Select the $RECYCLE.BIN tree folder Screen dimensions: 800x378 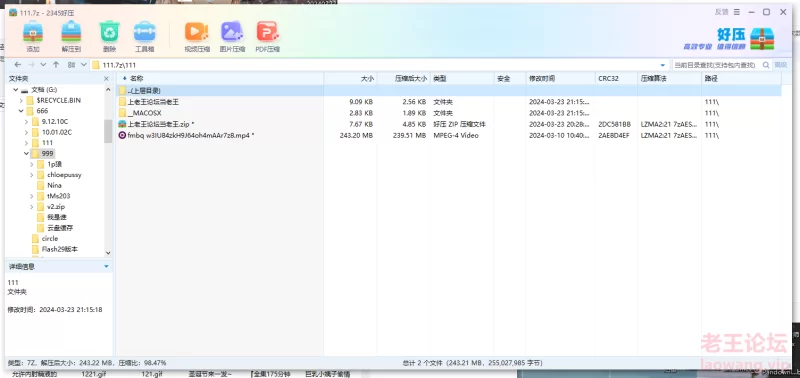coord(53,100)
